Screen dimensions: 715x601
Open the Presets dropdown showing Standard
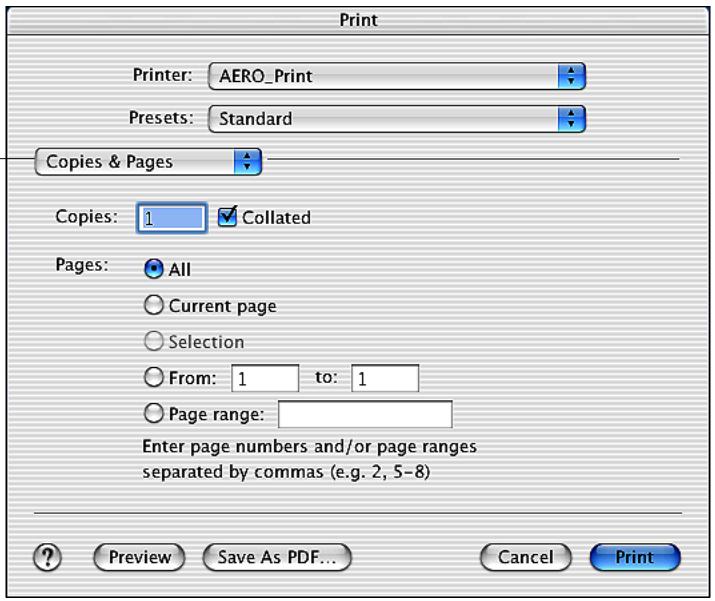point(397,119)
